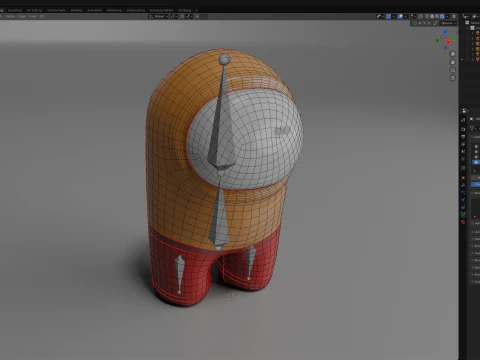
Task: Open the pivot point dropdown
Action: click(174, 16)
